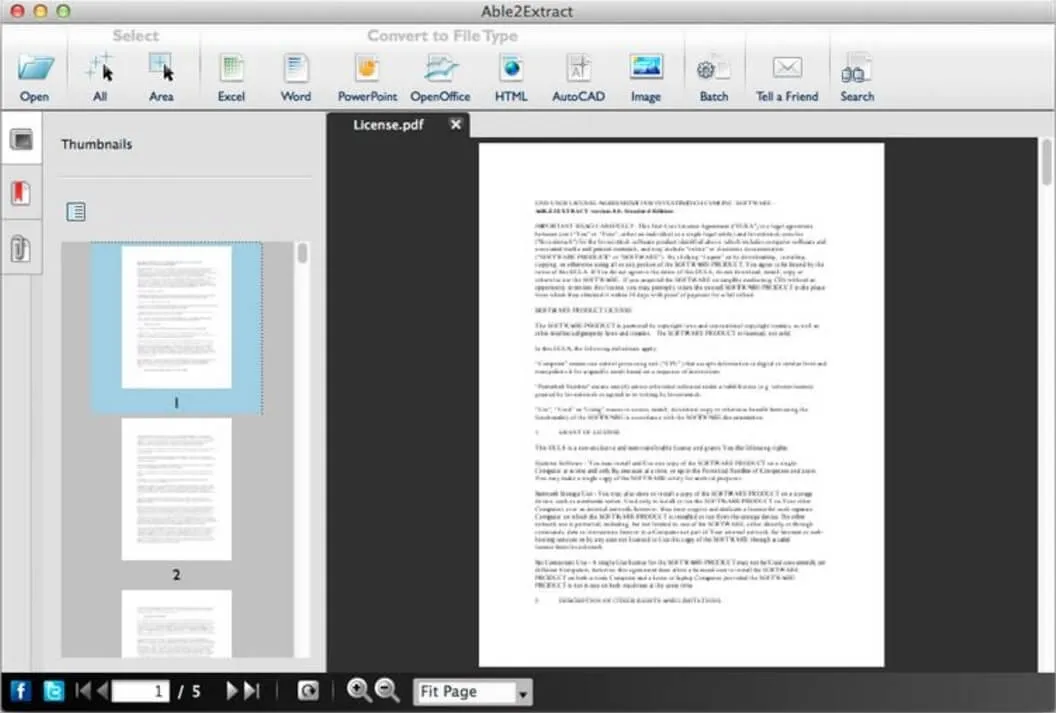Go to the next page

click(x=232, y=691)
